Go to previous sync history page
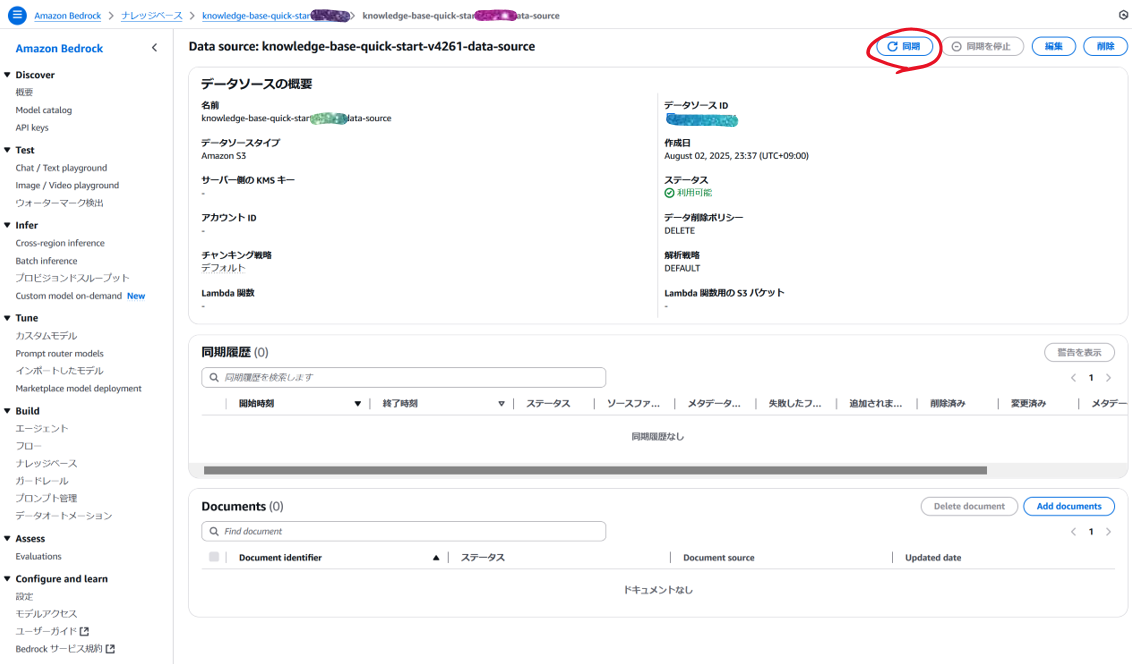 coord(1074,377)
